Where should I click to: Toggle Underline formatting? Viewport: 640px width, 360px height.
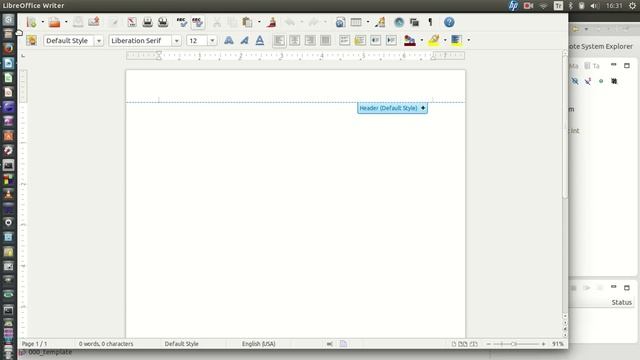260,40
